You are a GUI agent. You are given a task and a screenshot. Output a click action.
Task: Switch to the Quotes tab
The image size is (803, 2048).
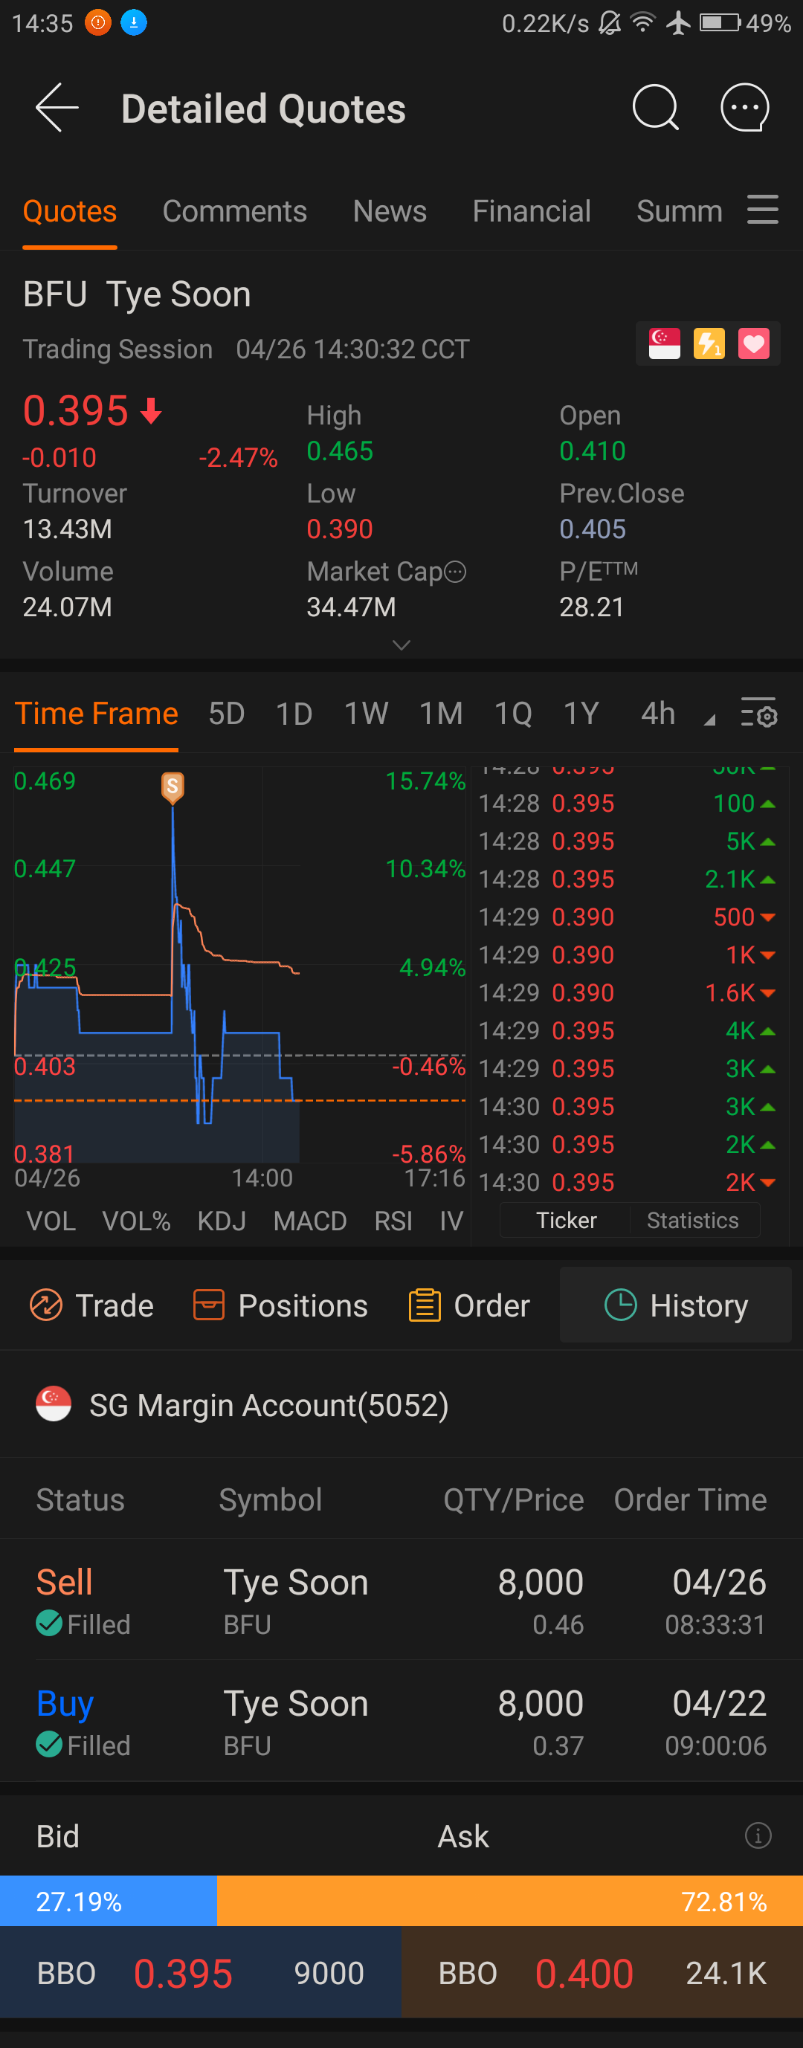pos(70,211)
